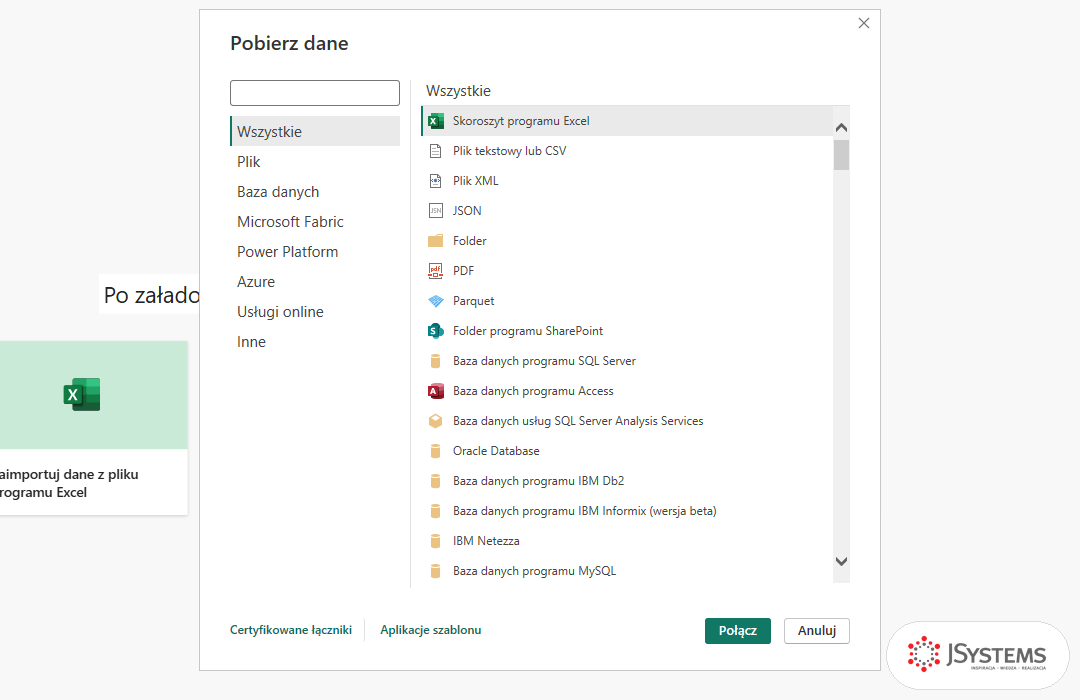1080x700 pixels.
Task: Select "Folder programu SharePoint" text
Action: point(528,331)
